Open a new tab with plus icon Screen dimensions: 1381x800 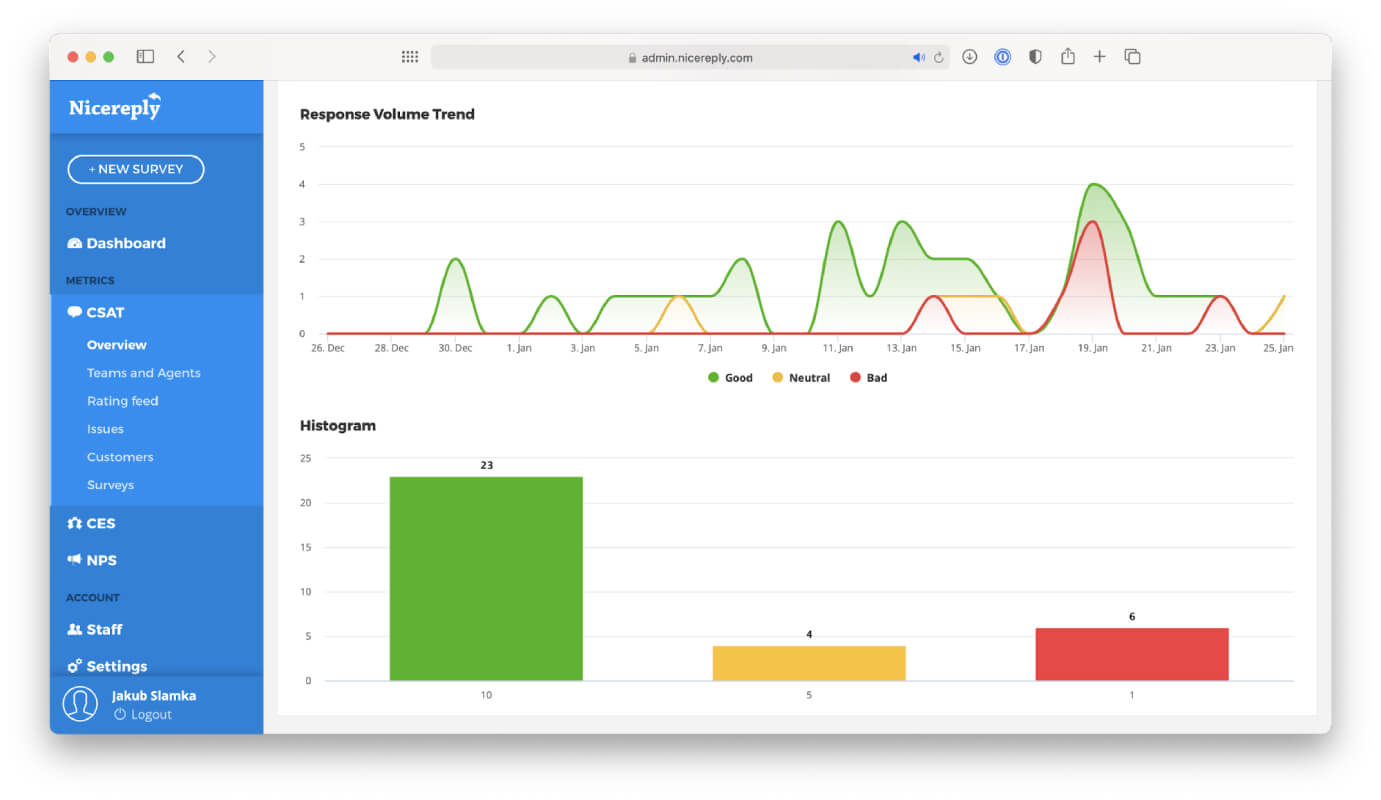1099,57
